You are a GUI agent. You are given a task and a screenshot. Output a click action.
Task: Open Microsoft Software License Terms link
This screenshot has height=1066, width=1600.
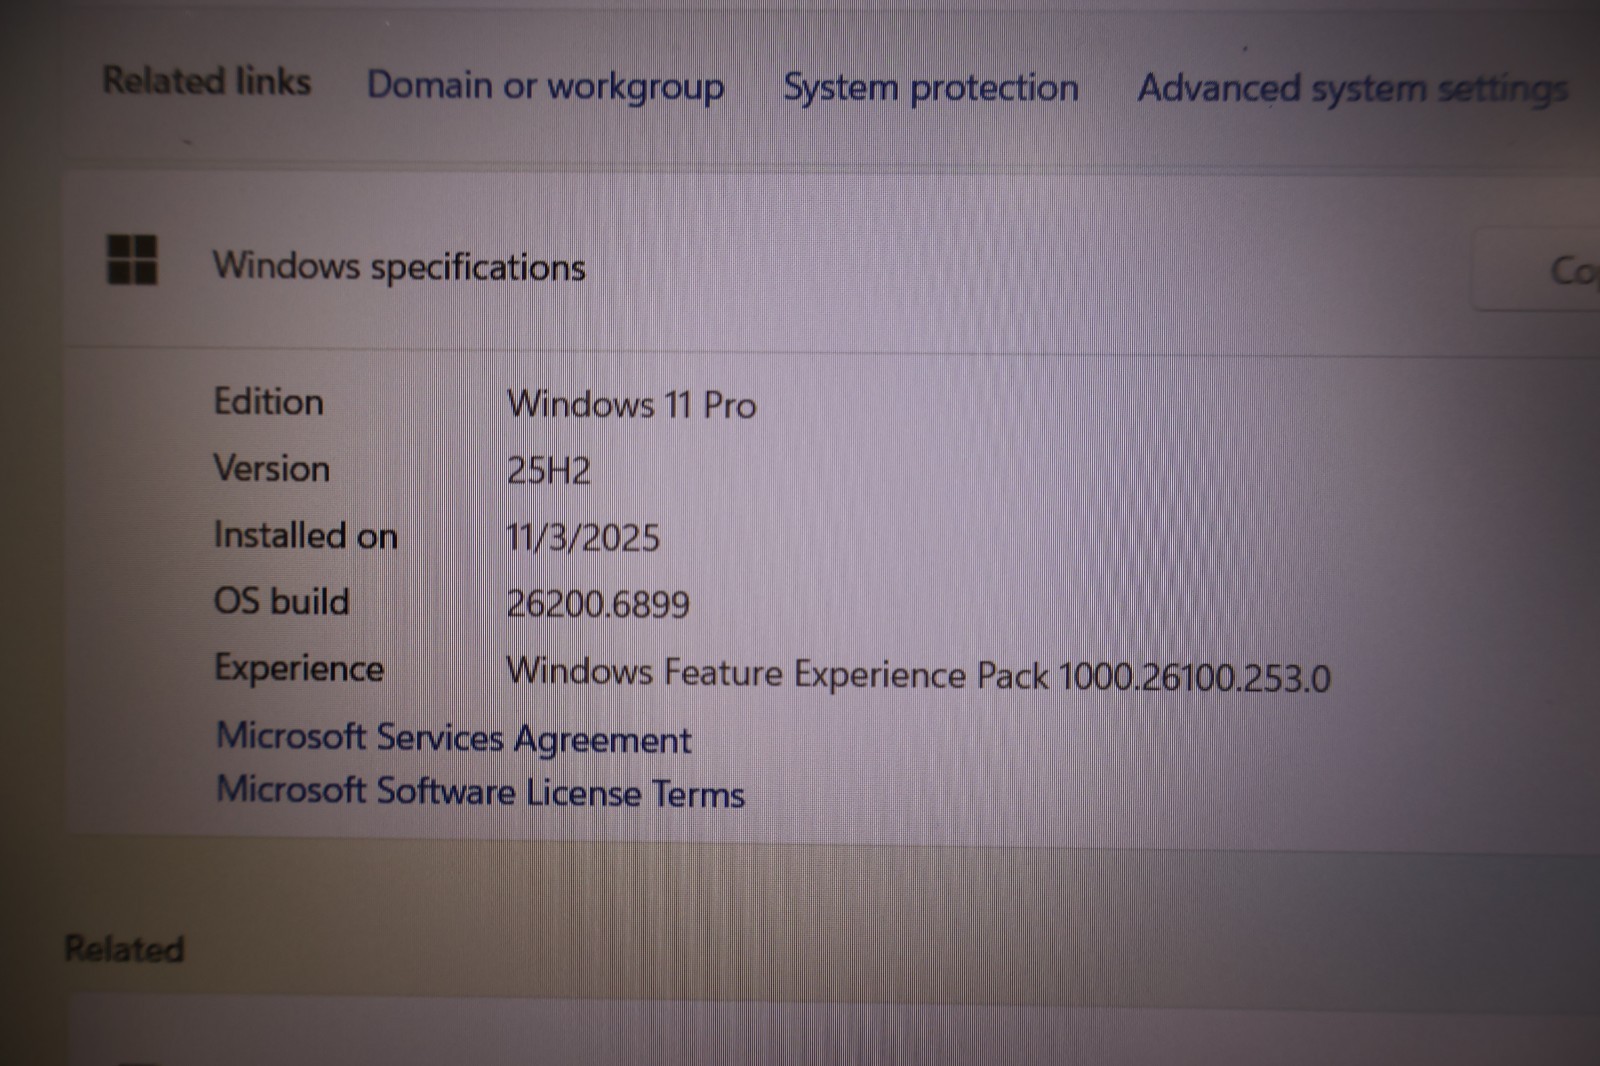tap(480, 792)
